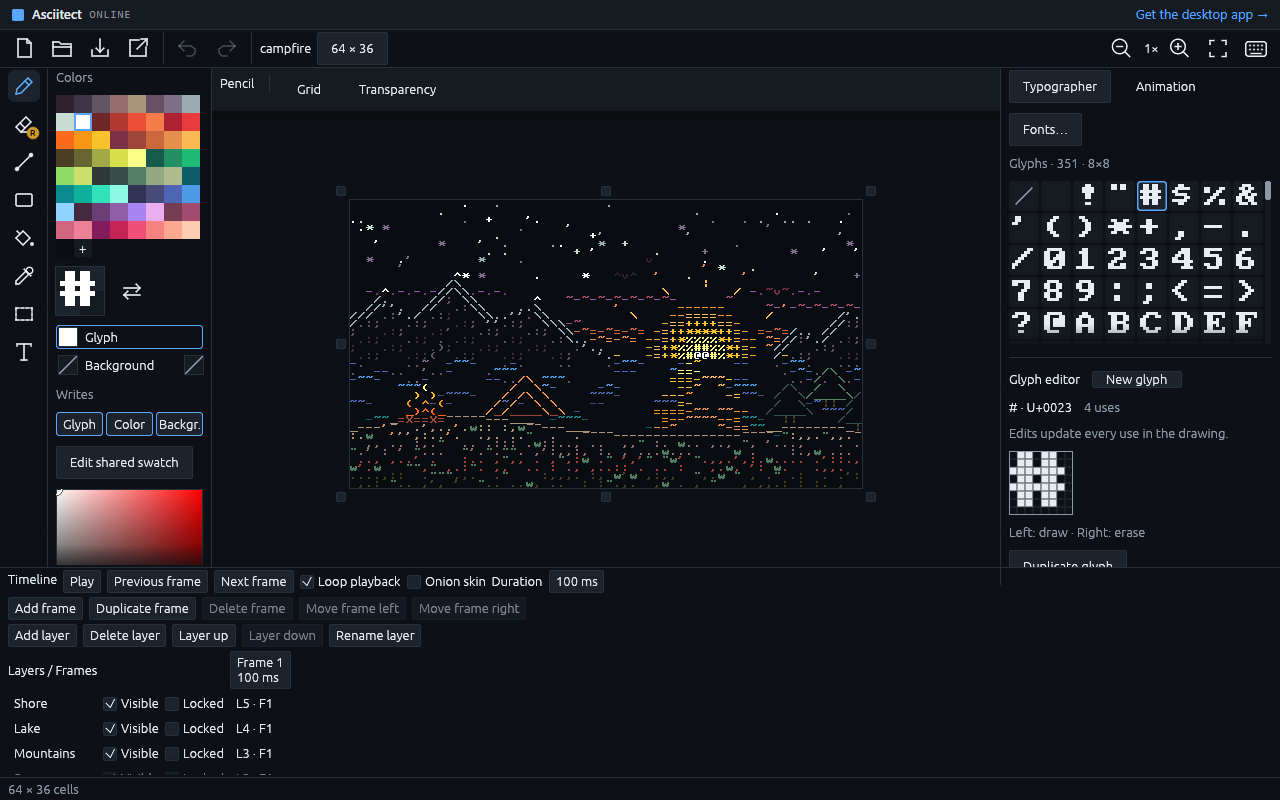Enable Onion skin

pos(414,581)
